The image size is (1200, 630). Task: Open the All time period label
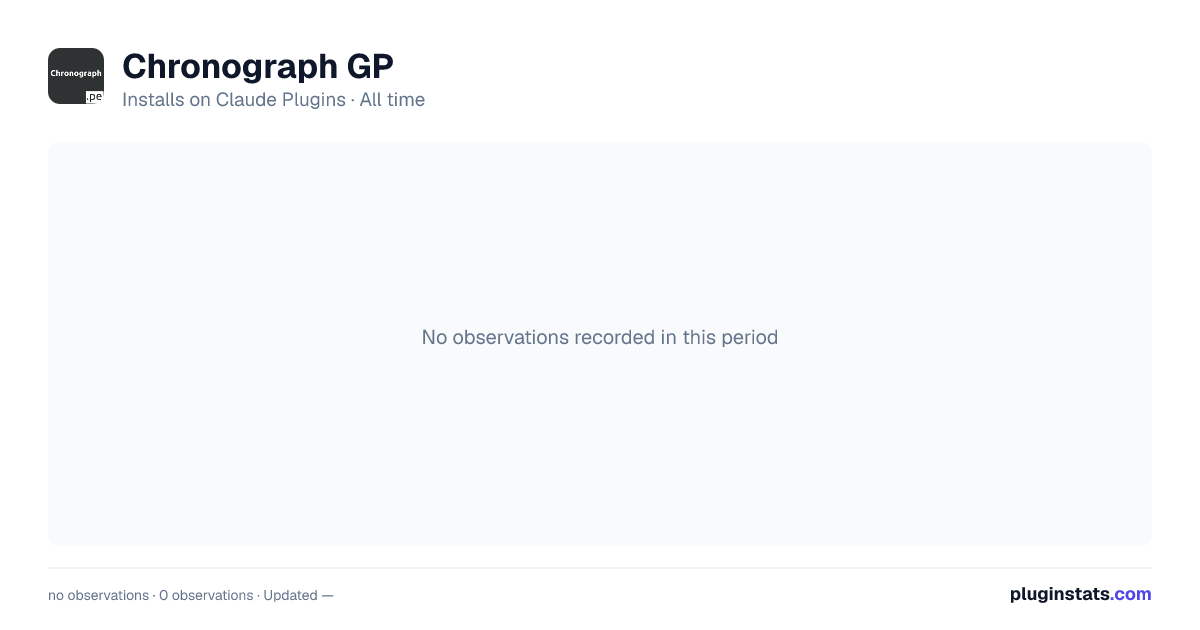[392, 100]
